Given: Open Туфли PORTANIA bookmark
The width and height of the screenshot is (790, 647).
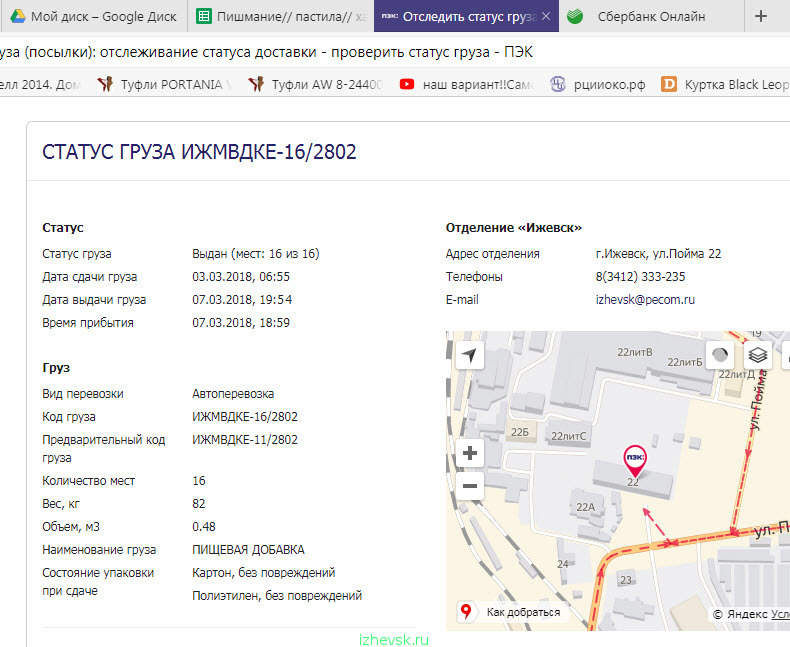Looking at the screenshot, I should point(163,84).
